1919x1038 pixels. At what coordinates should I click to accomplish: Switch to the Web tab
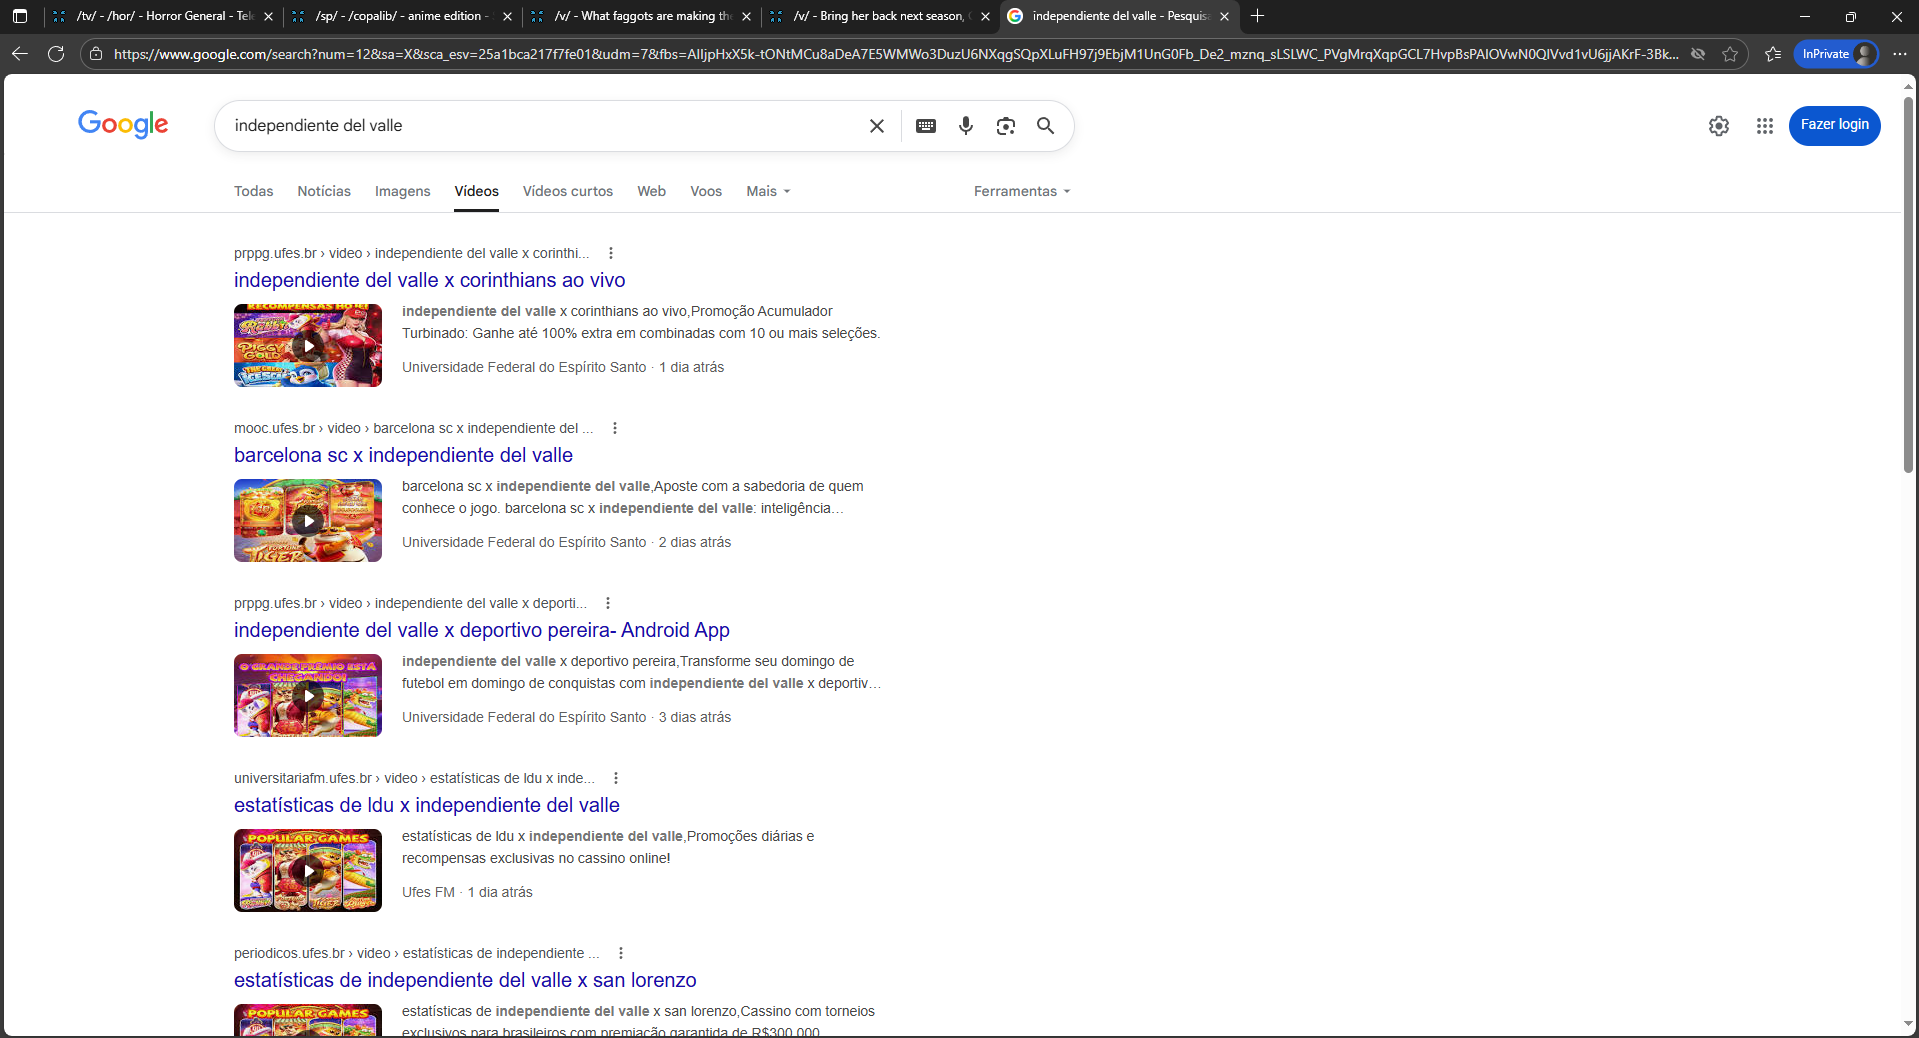[651, 191]
